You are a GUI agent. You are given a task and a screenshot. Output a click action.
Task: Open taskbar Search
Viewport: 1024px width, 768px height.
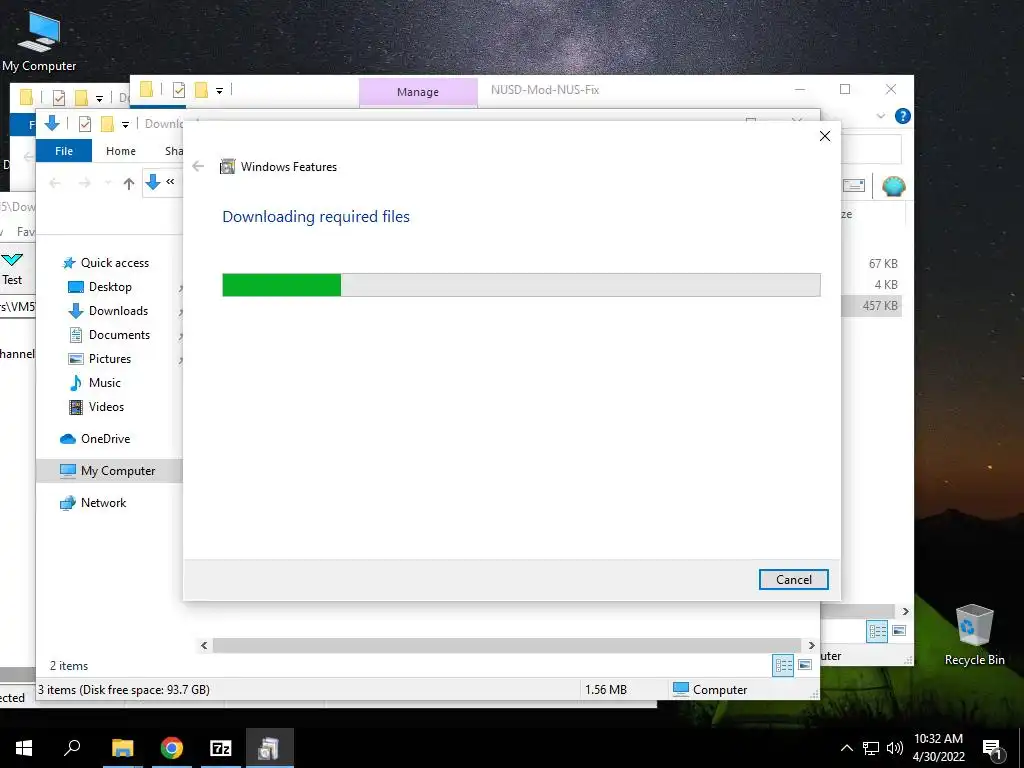point(72,748)
